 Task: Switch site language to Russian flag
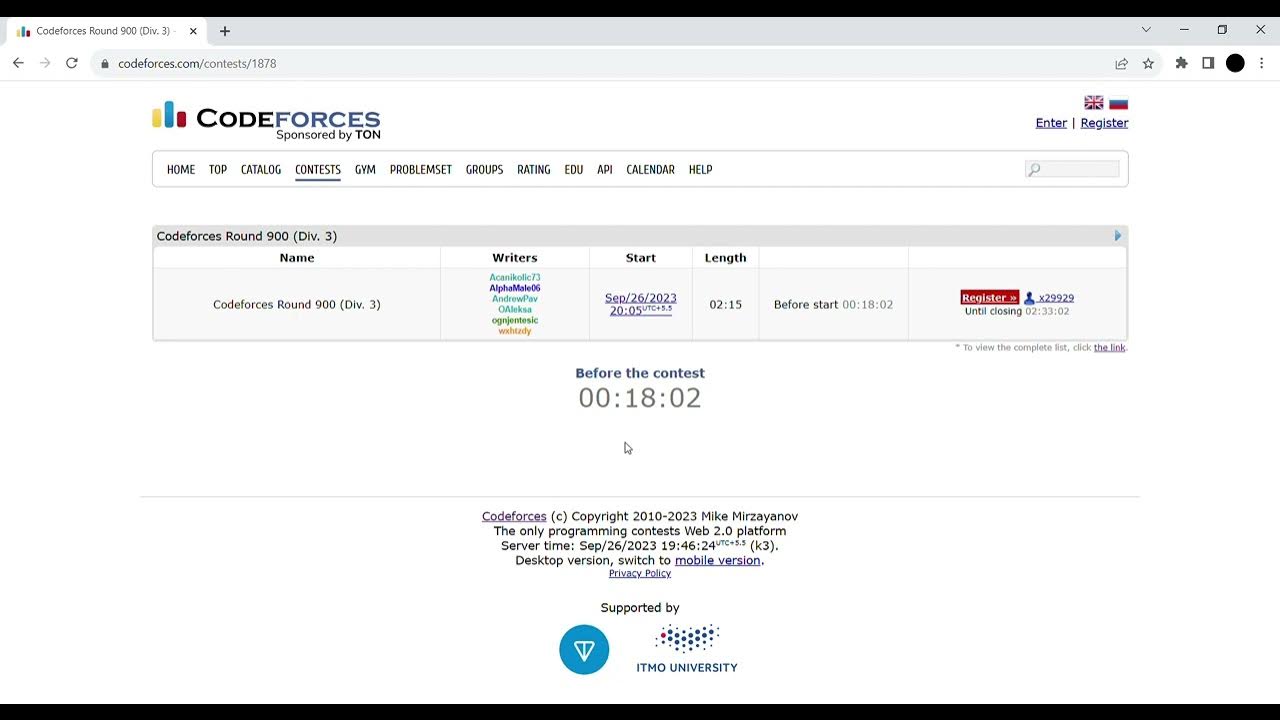coord(1119,103)
